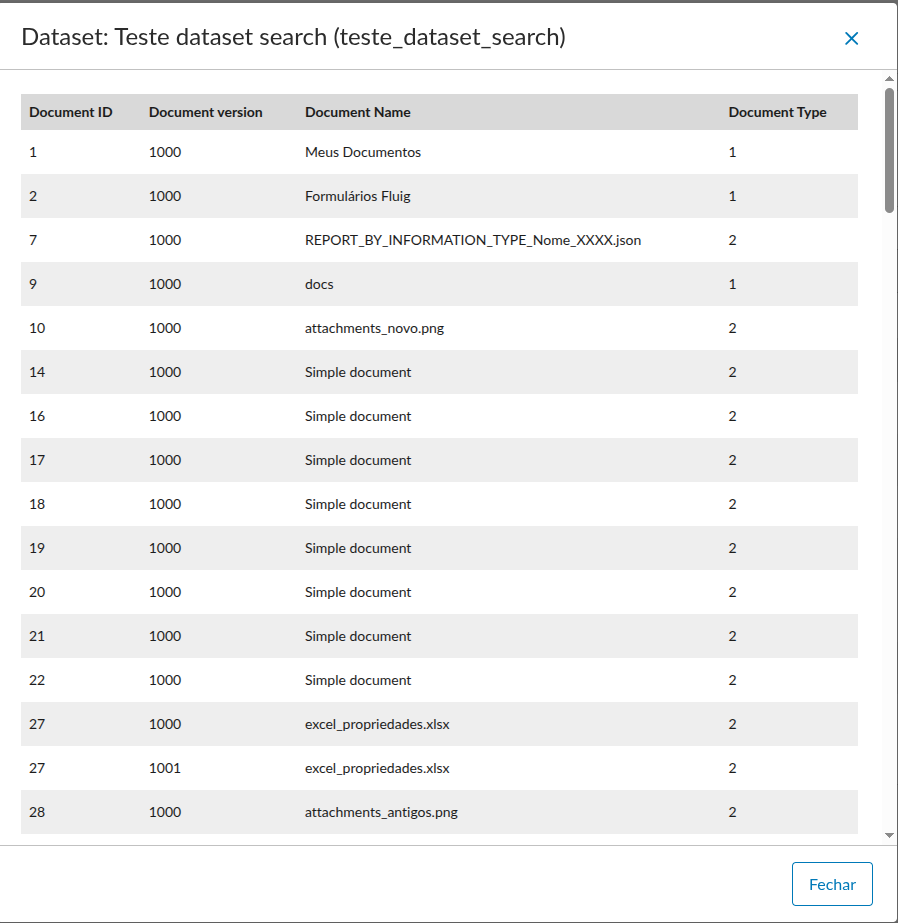Close the dataset dialog with X icon
The image size is (898, 923).
[x=851, y=38]
